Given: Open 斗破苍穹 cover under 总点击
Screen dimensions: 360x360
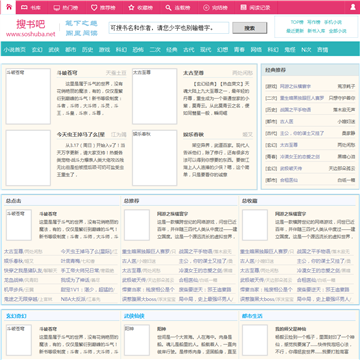Looking at the screenshot, I should click(x=19, y=225).
